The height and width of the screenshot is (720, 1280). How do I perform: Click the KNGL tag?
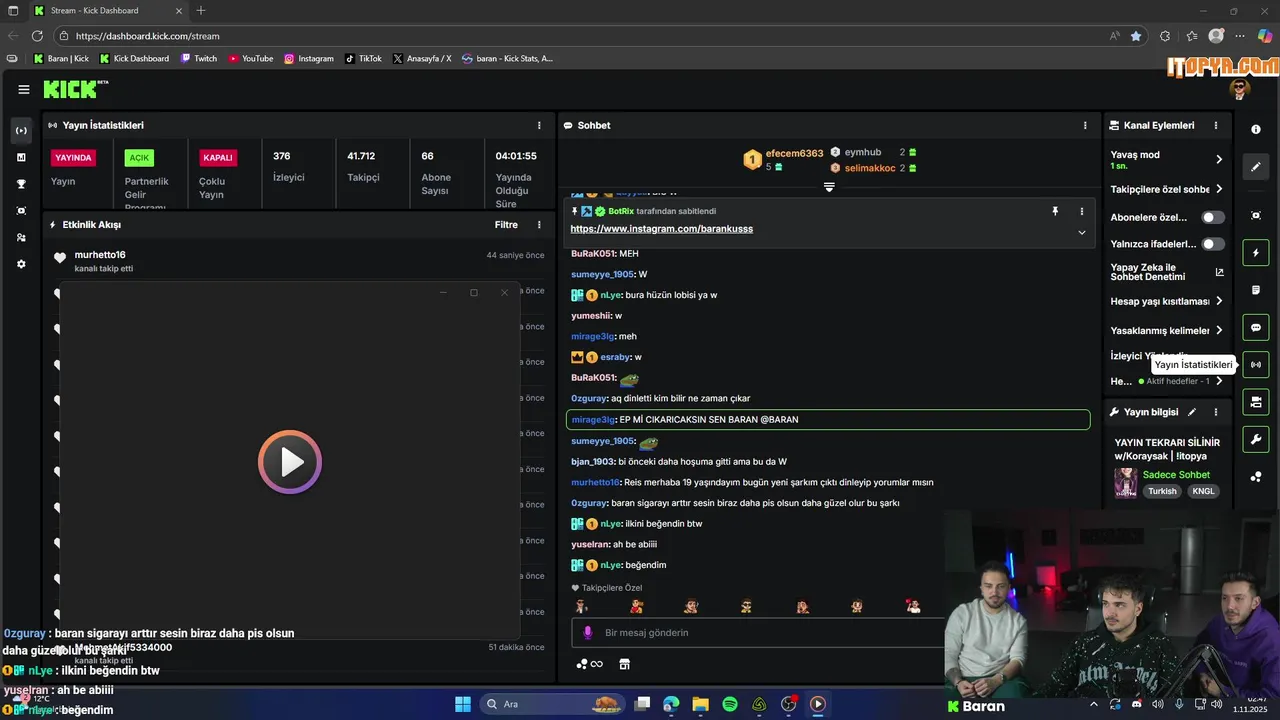click(1203, 491)
